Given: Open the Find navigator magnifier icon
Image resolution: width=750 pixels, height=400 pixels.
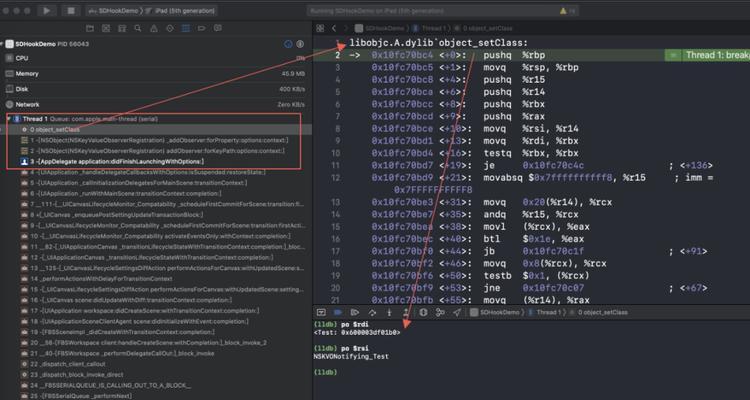Looking at the screenshot, I should point(138,29).
